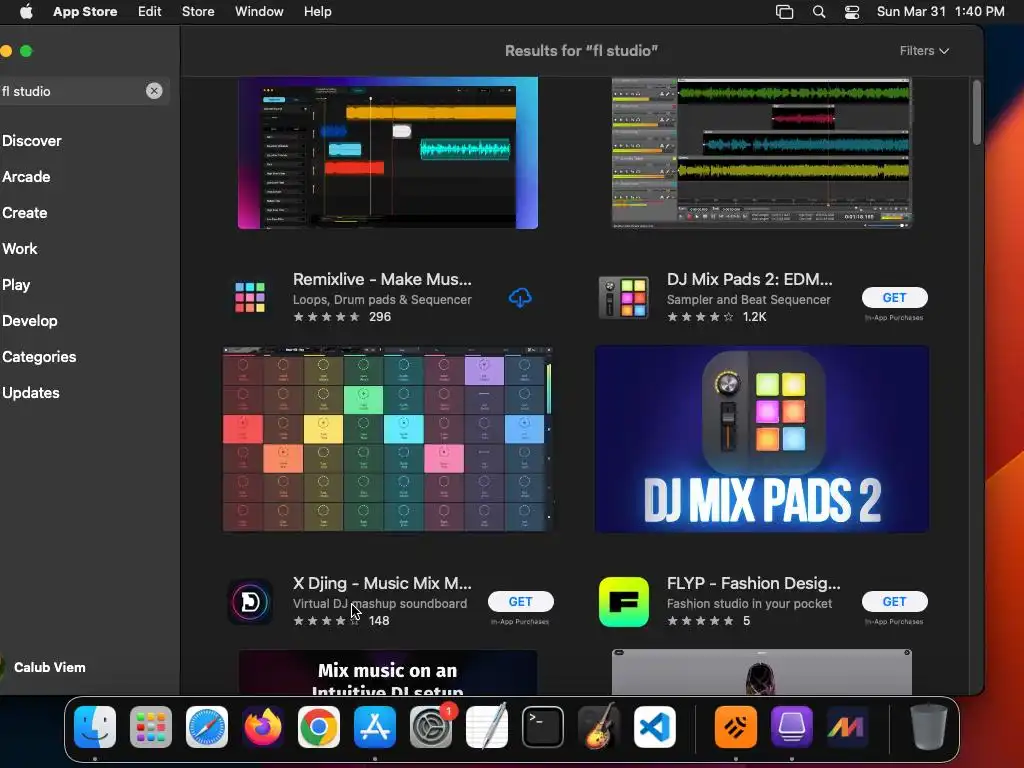
Task: Click the date and time in menu bar
Action: (940, 12)
